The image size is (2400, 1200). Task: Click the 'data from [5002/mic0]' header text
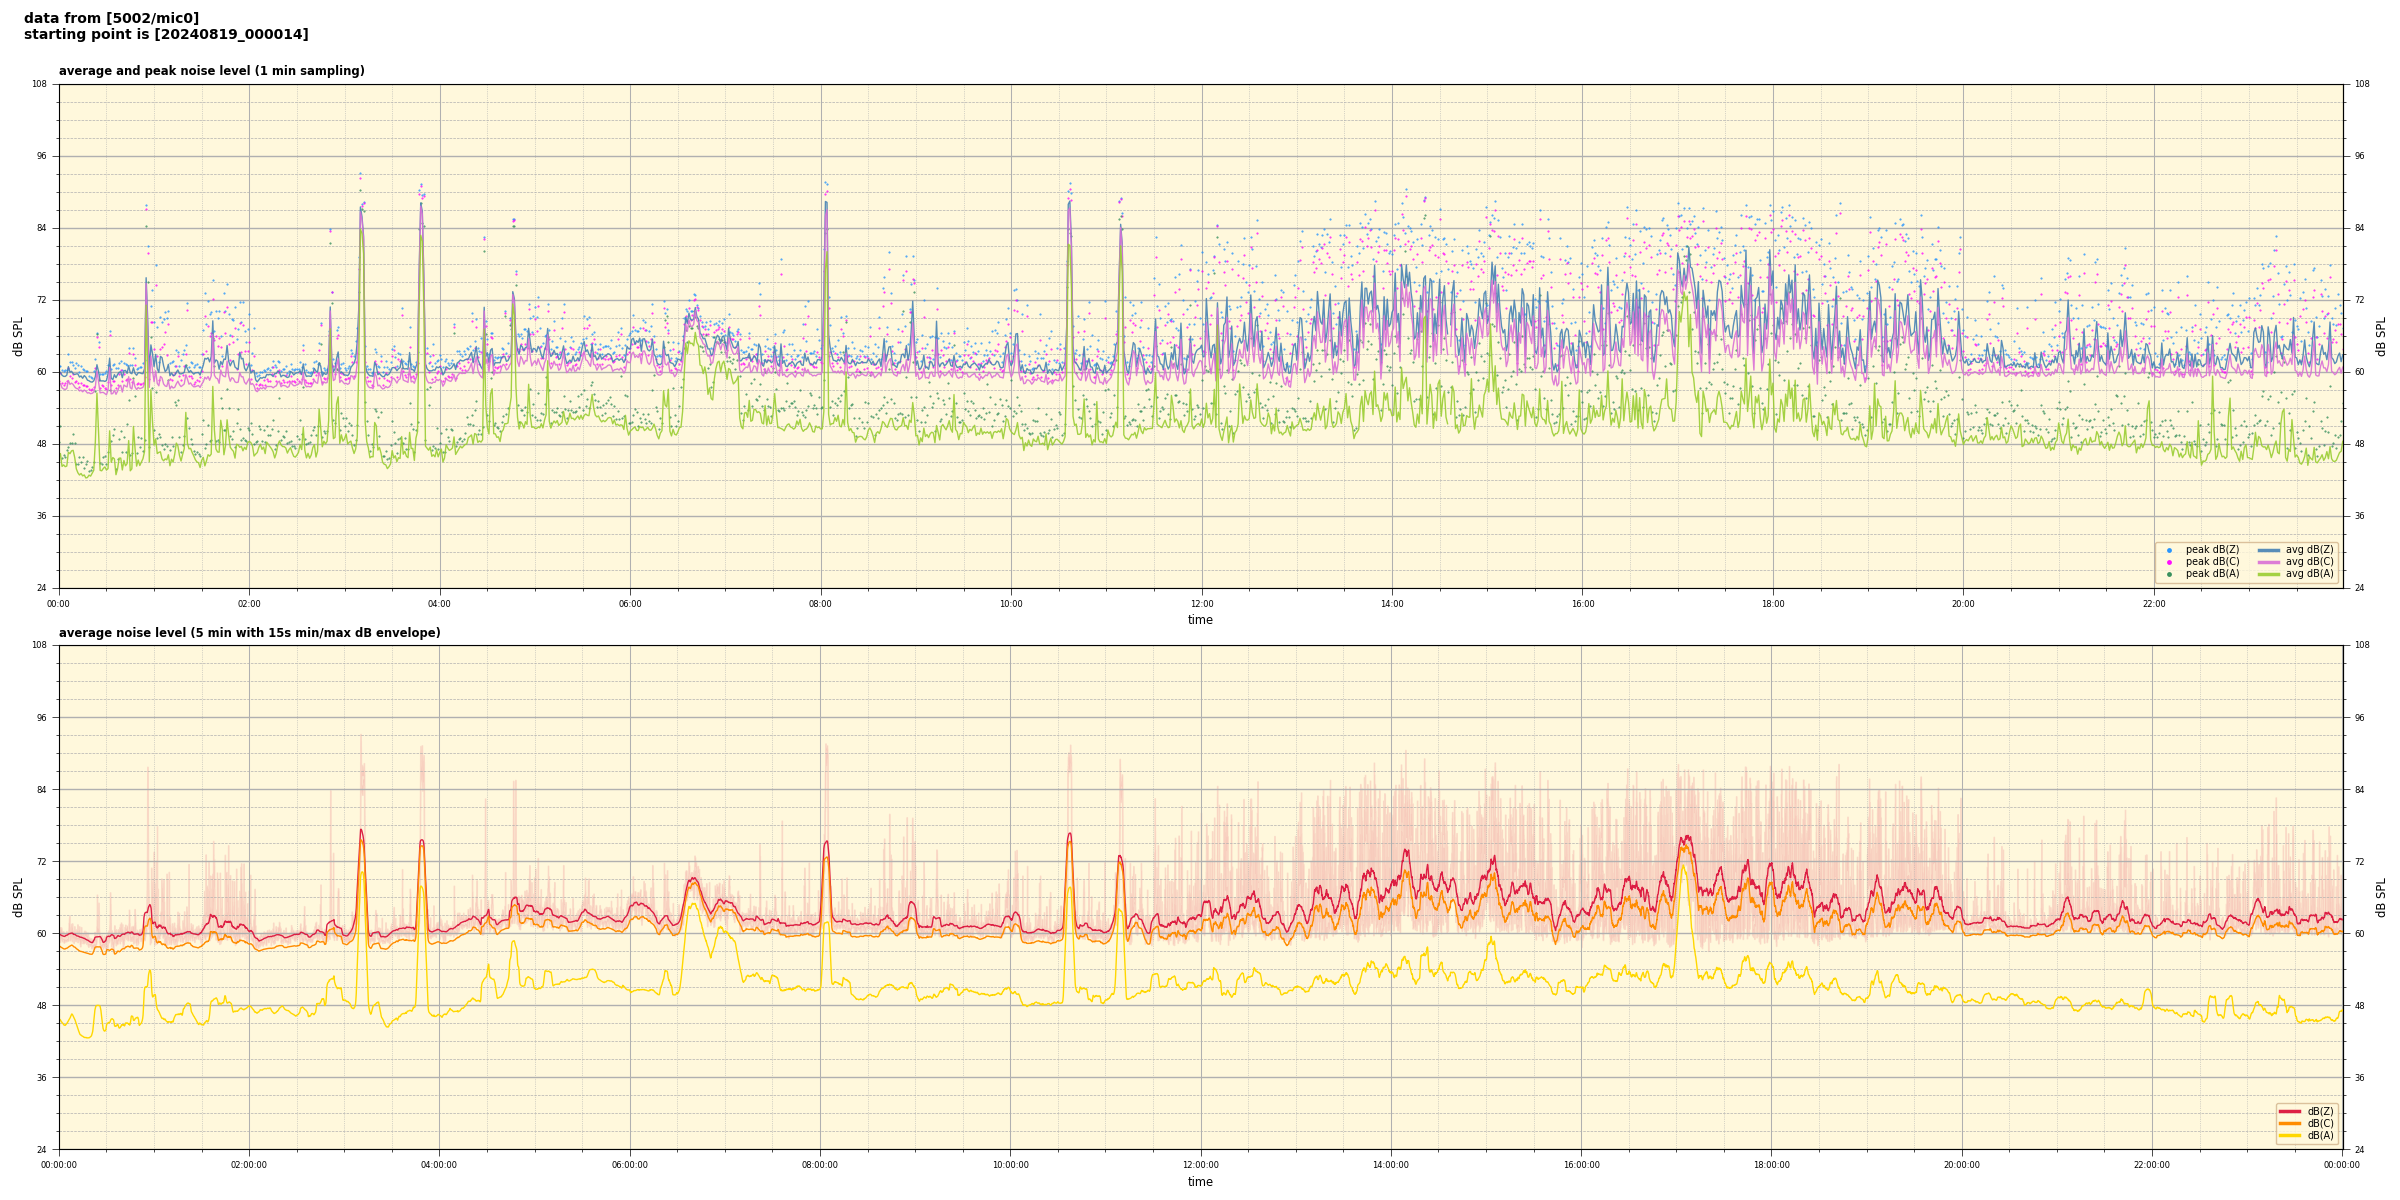pos(111,19)
